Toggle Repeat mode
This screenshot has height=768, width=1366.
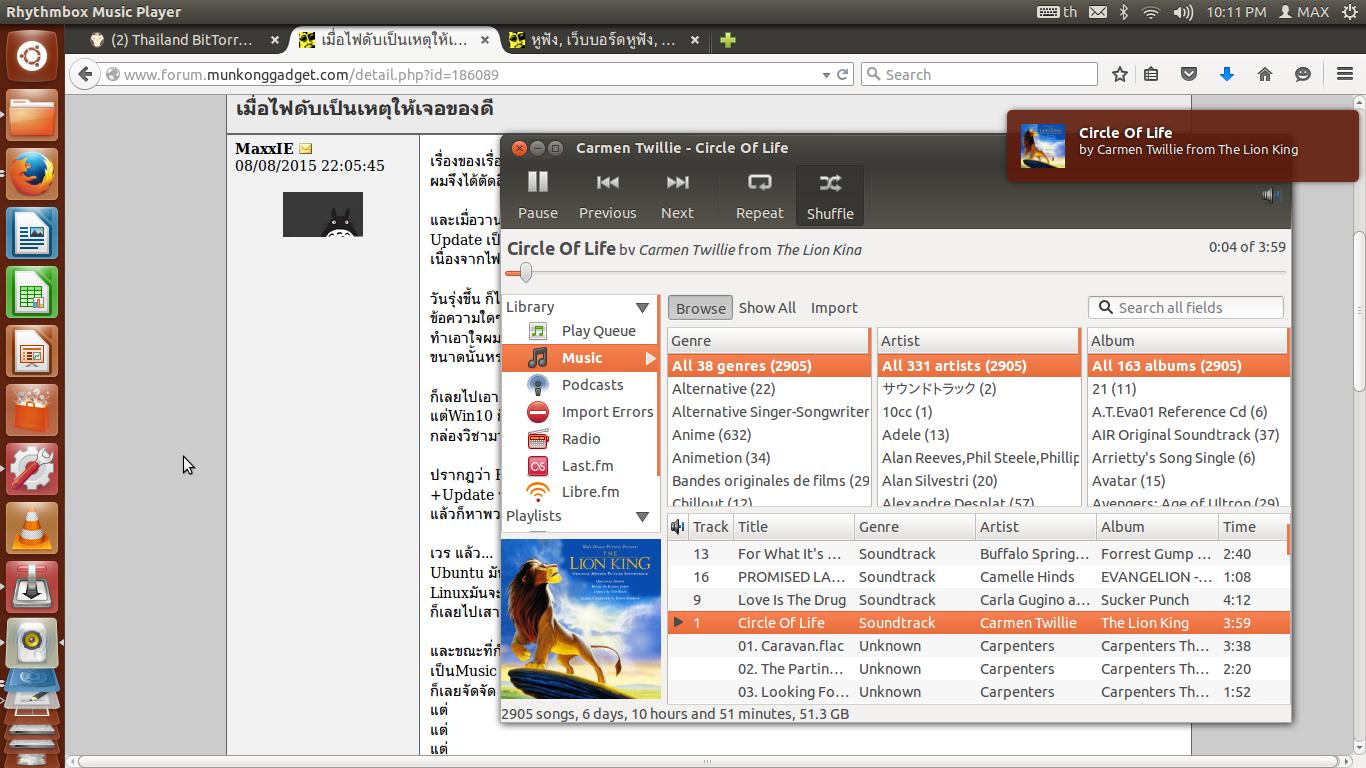(759, 195)
